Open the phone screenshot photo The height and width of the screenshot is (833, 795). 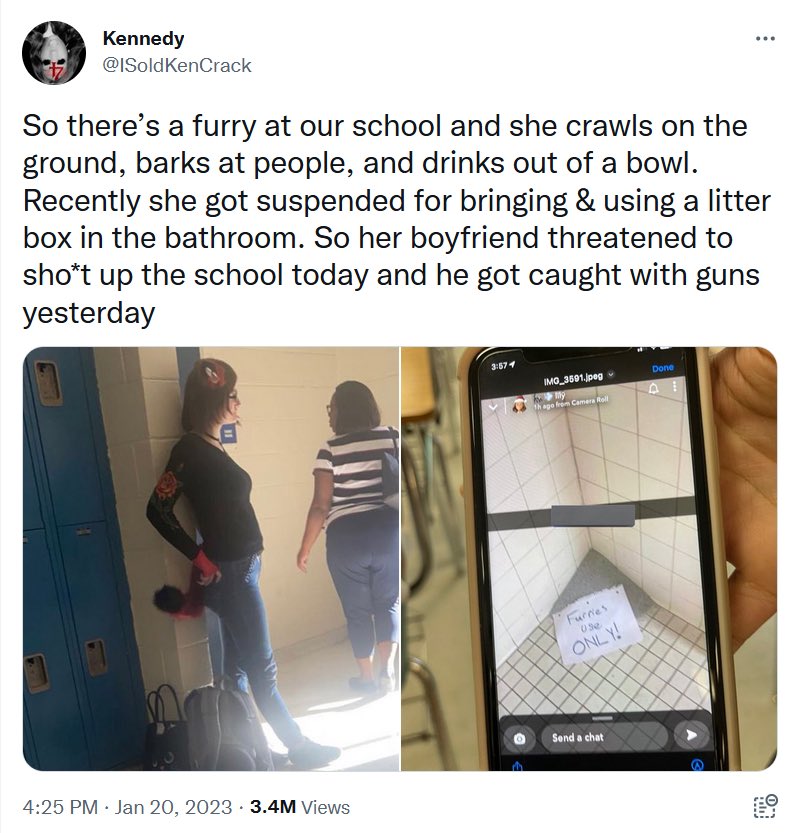coord(589,558)
